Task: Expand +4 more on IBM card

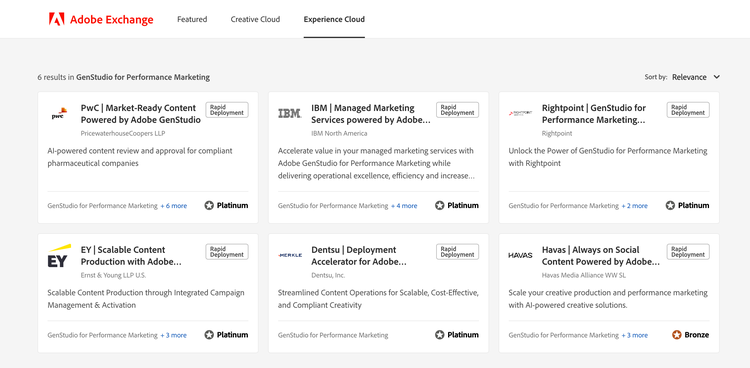Action: tap(404, 206)
